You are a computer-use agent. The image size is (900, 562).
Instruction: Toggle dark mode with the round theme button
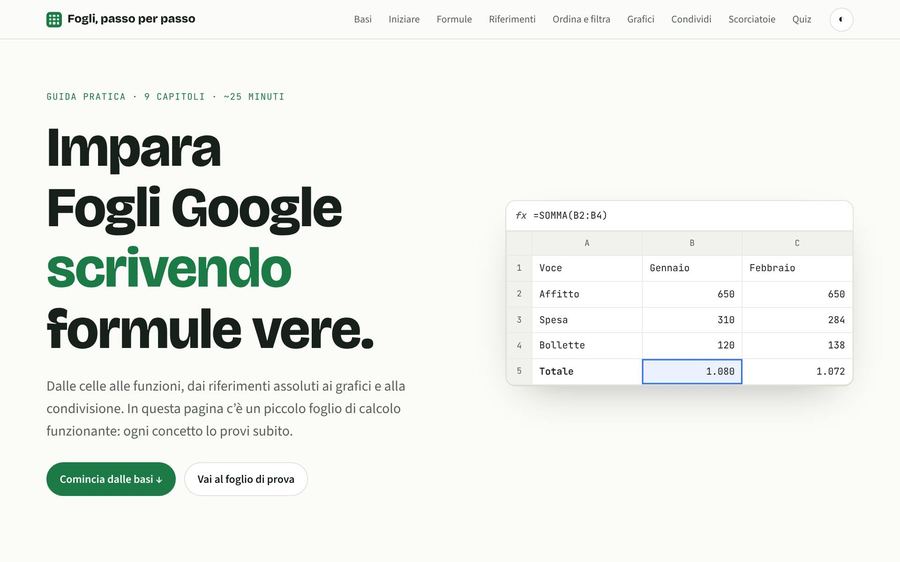[841, 20]
